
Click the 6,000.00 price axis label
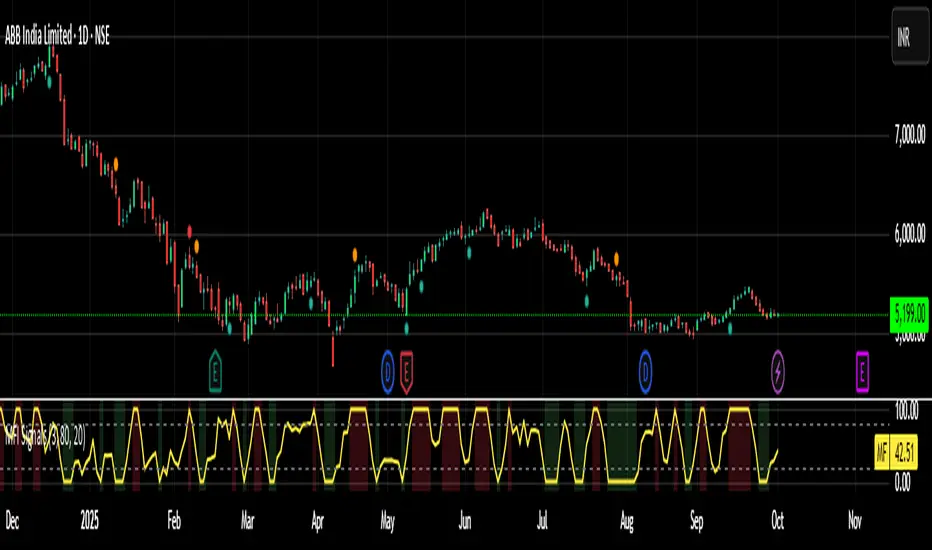point(909,234)
